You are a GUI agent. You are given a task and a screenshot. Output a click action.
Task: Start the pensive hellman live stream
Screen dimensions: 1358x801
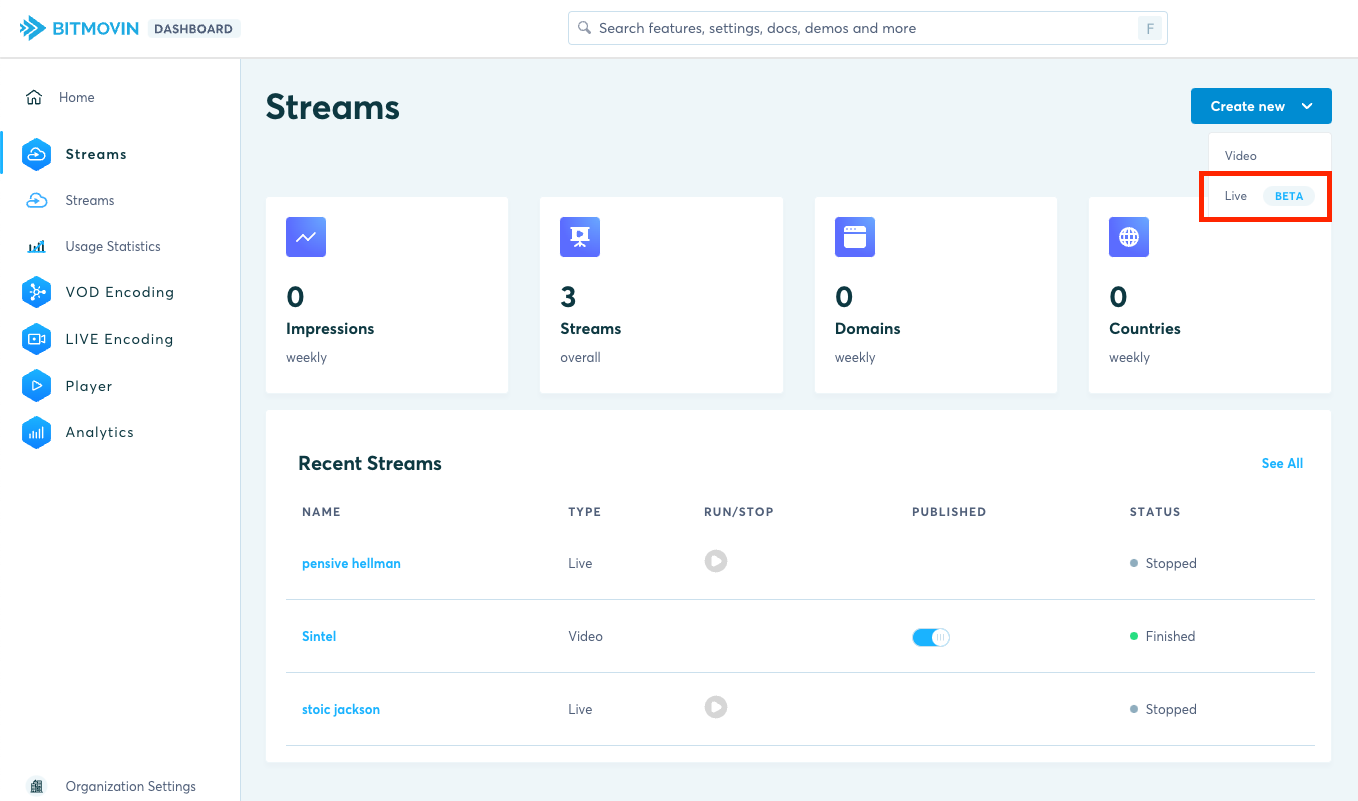(715, 561)
